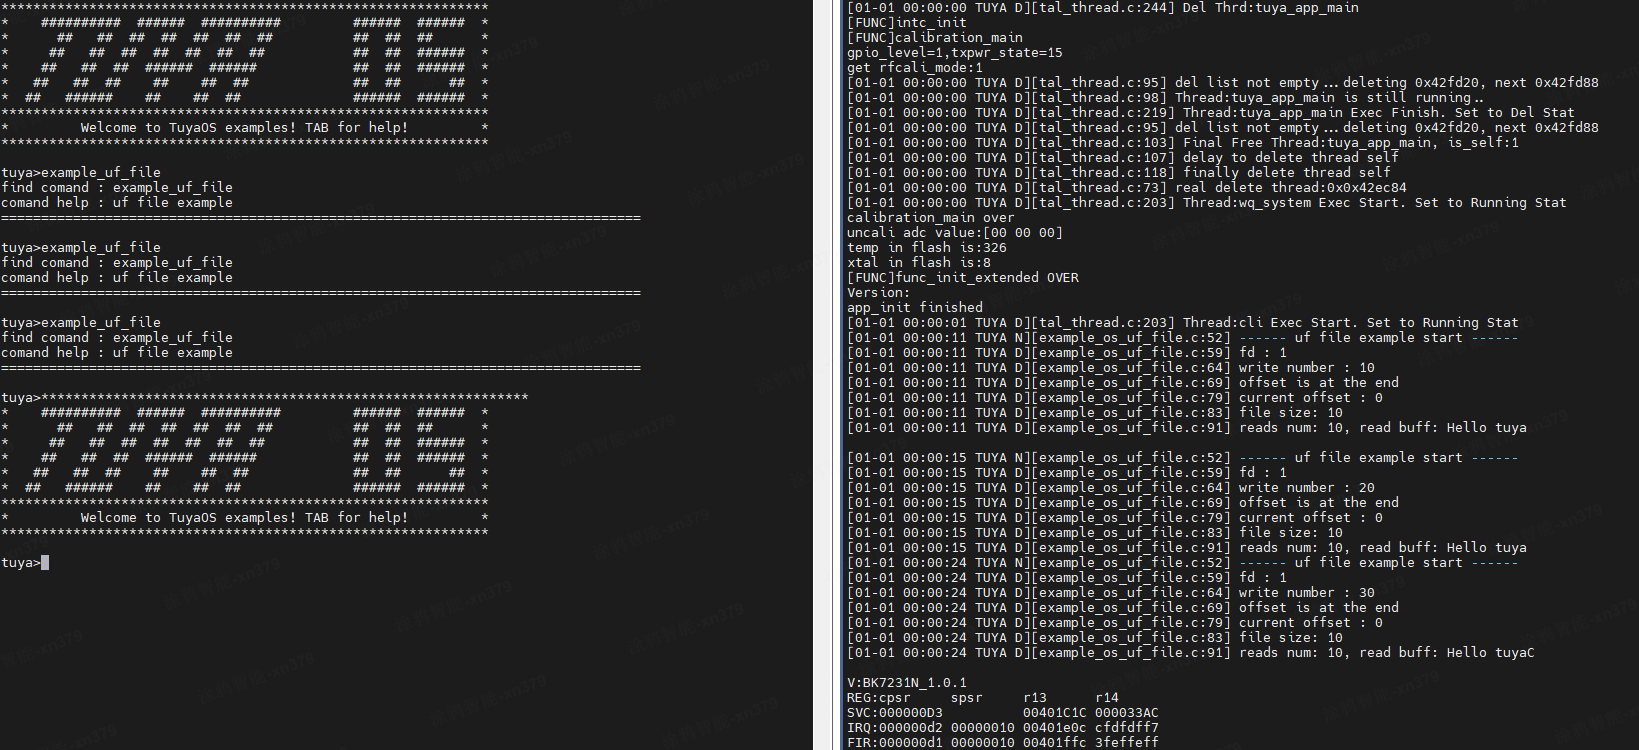This screenshot has height=750, width=1639.
Task: Click the white divider between the two terminals
Action: (828, 375)
